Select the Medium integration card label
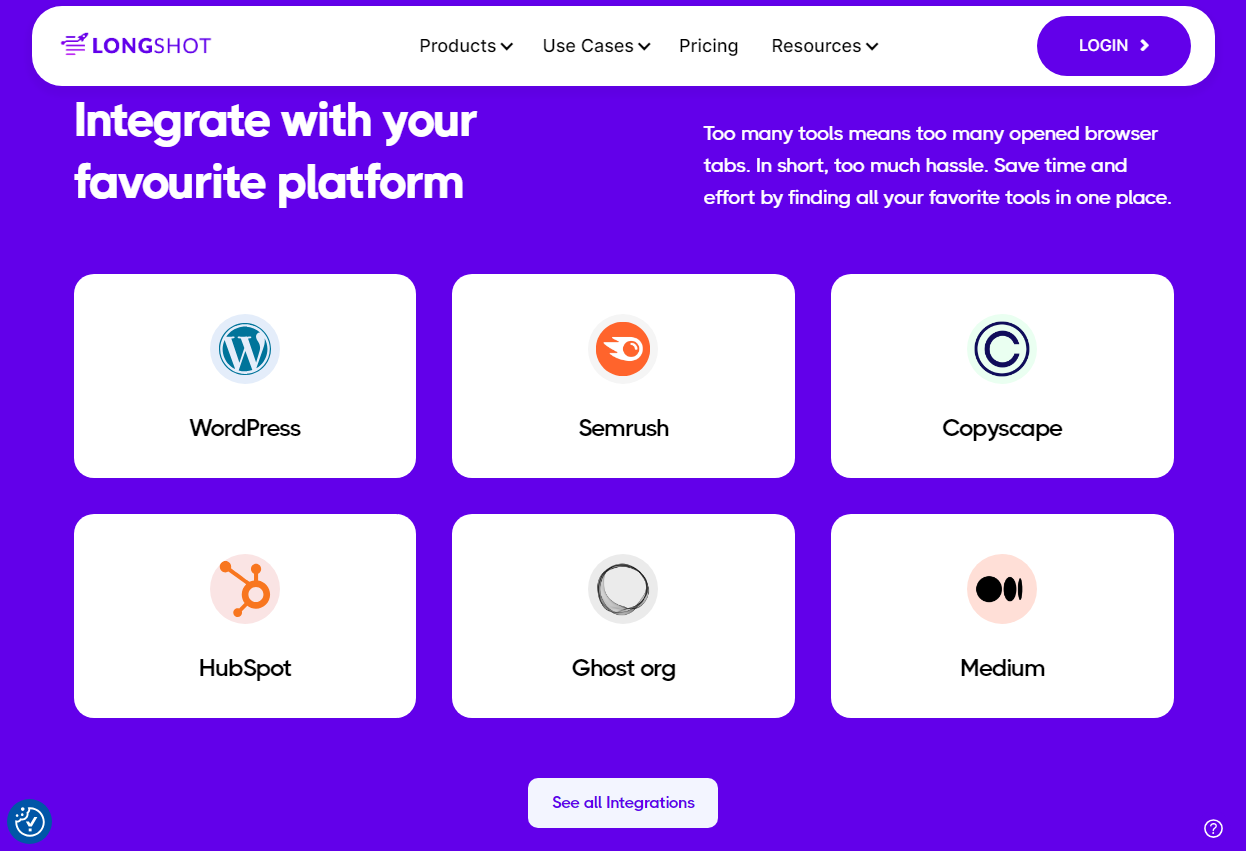1246x851 pixels. point(1002,668)
